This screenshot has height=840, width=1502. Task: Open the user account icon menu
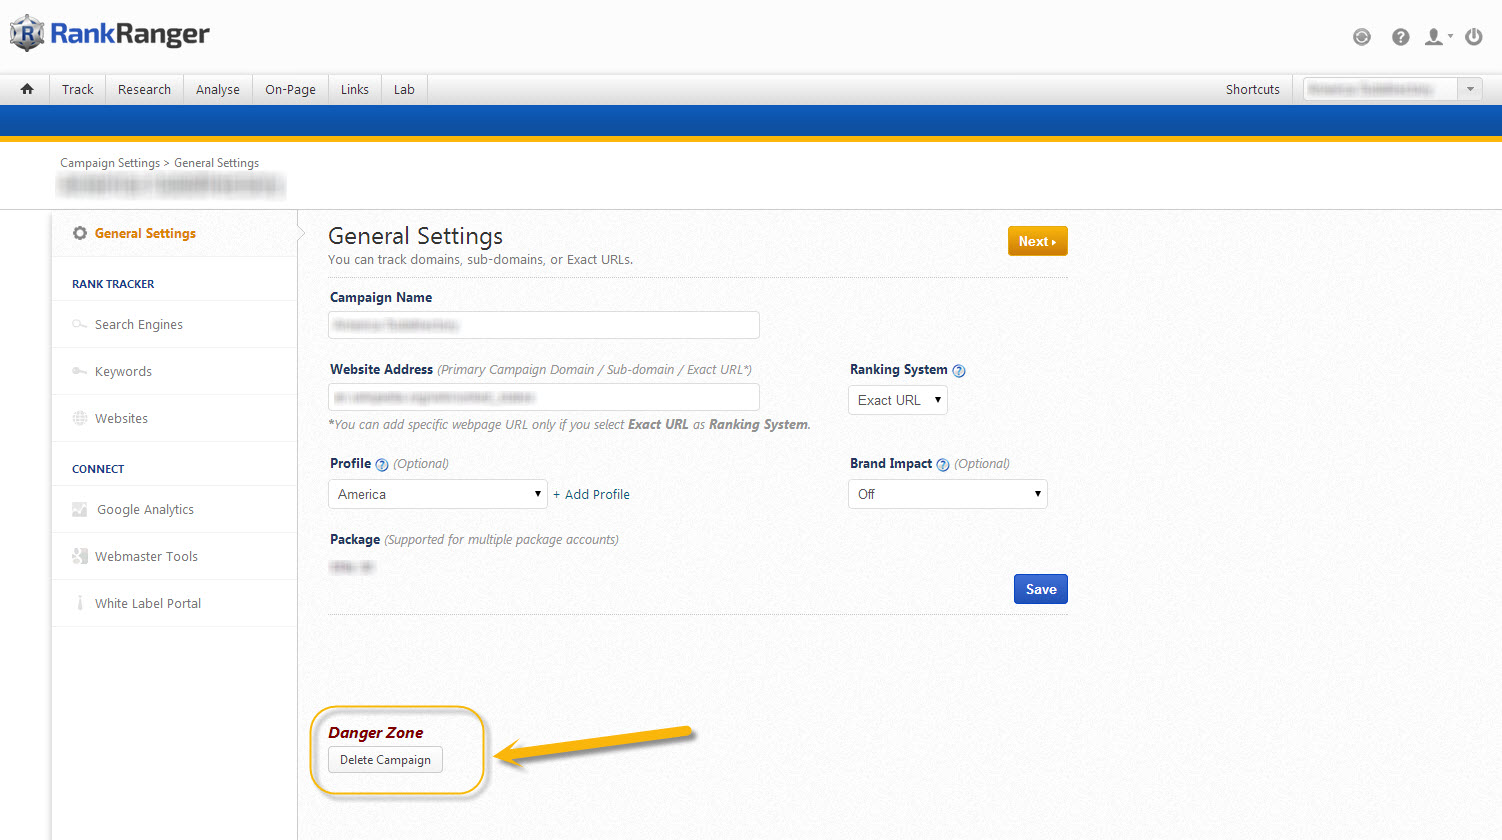pos(1436,37)
